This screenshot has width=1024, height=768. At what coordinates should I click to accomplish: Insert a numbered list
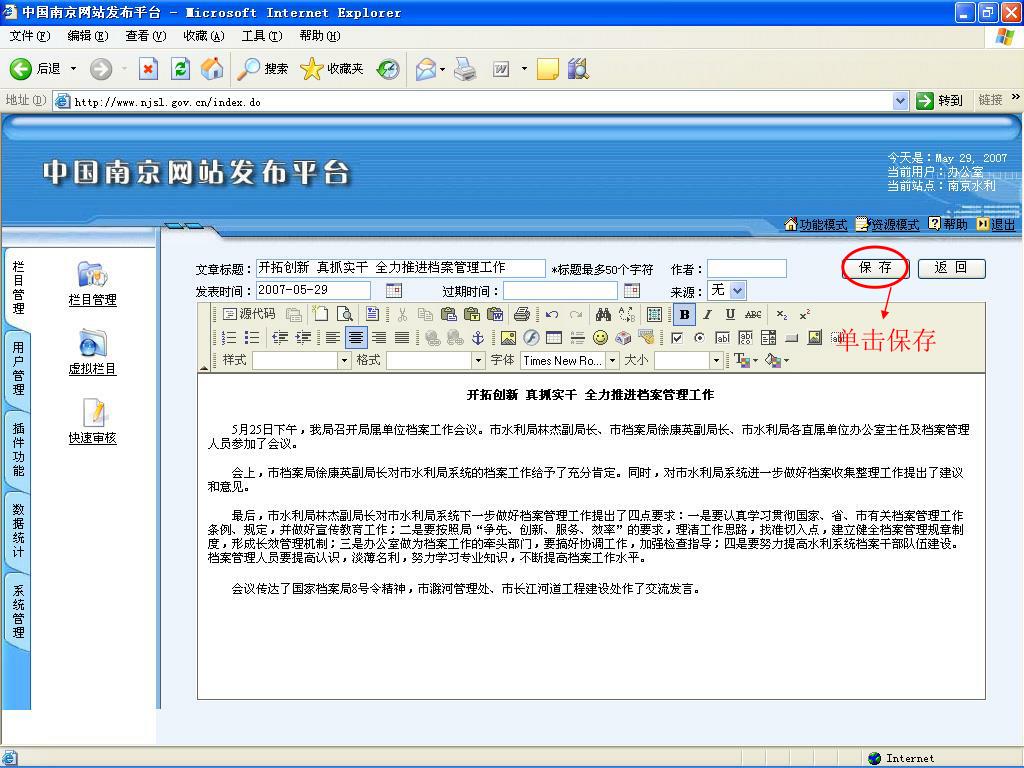229,337
